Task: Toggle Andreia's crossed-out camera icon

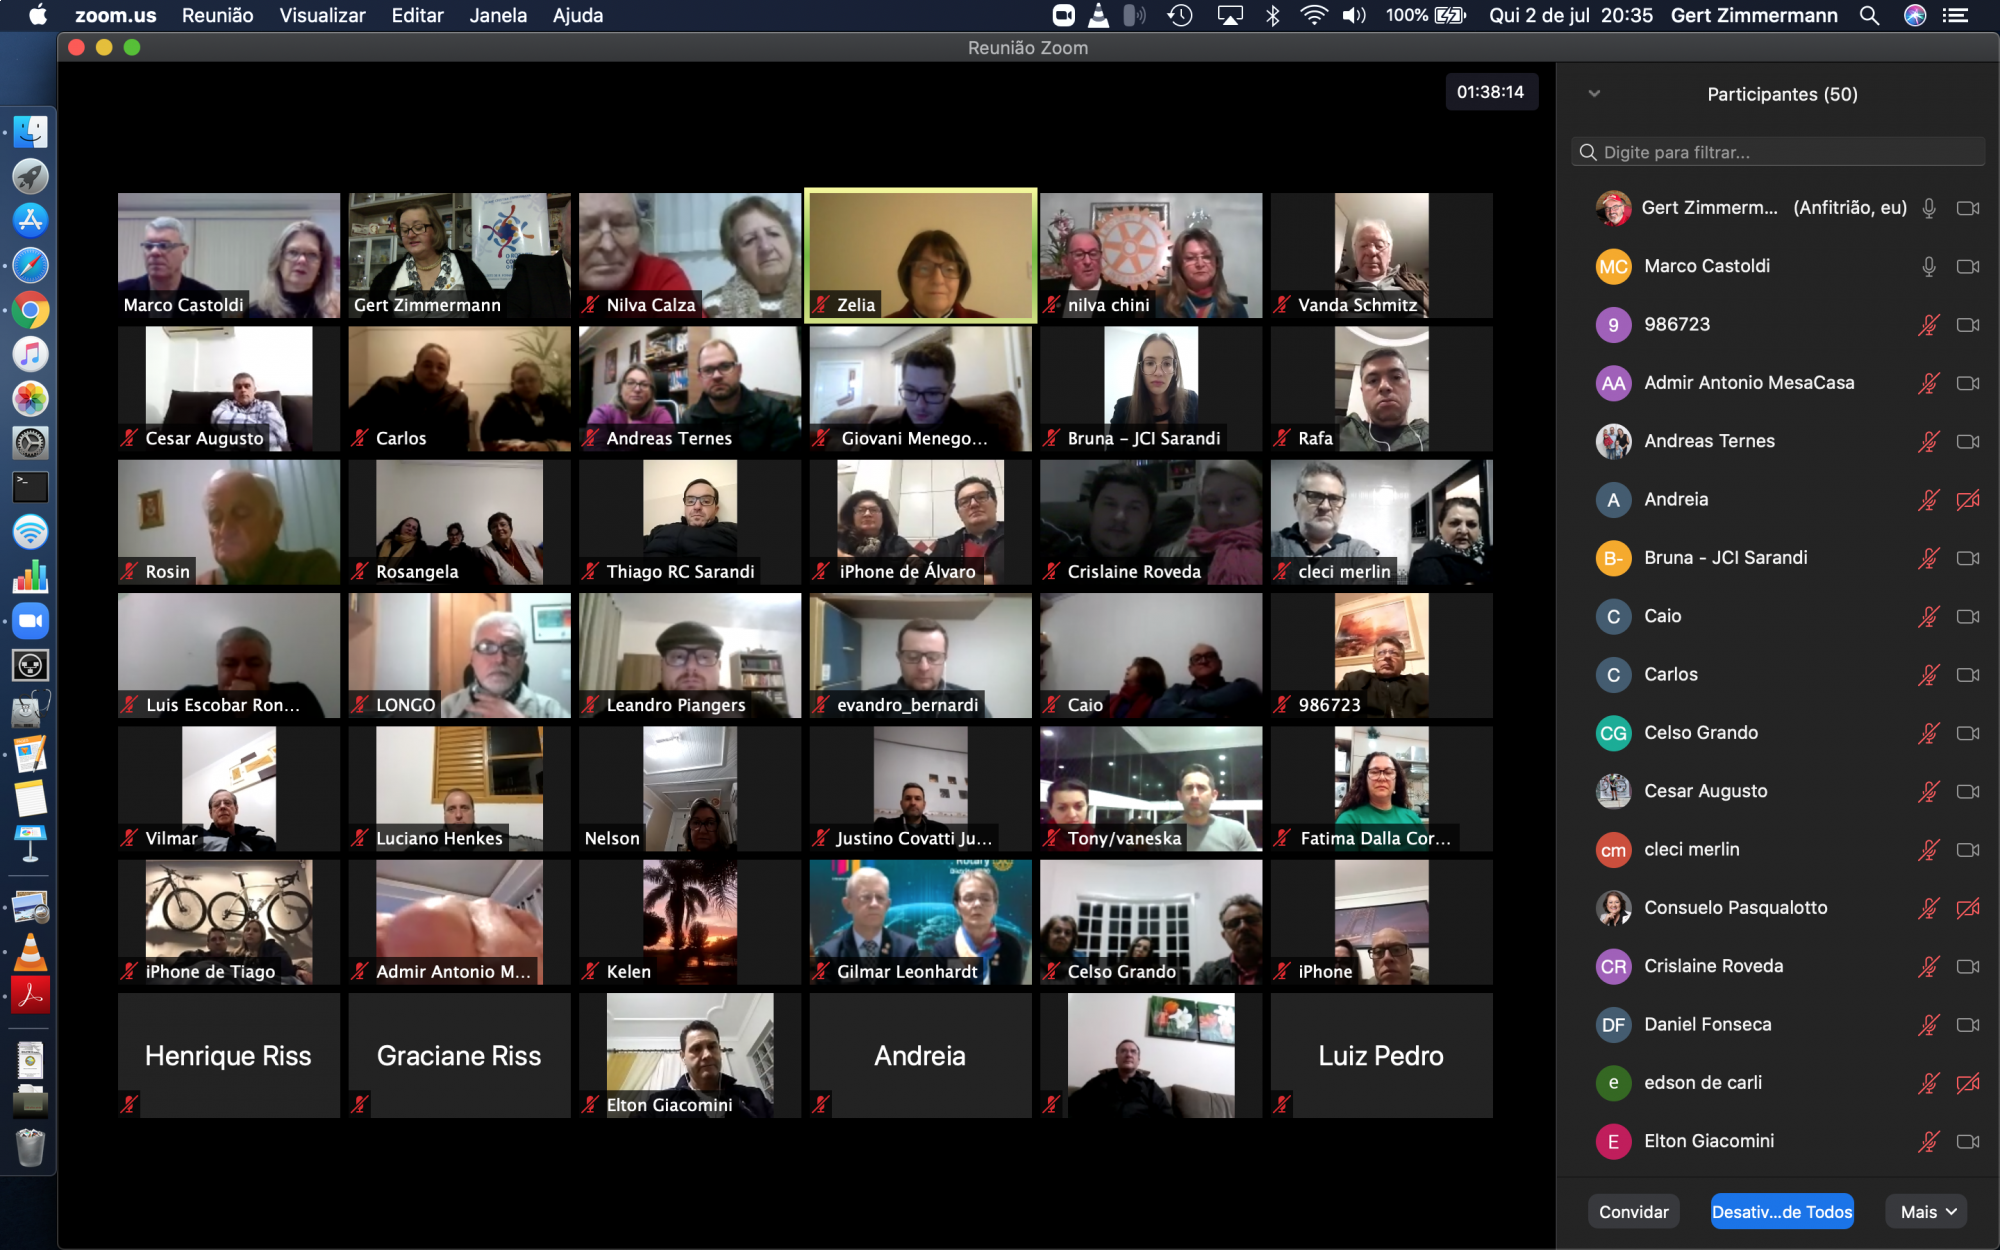Action: (1967, 499)
